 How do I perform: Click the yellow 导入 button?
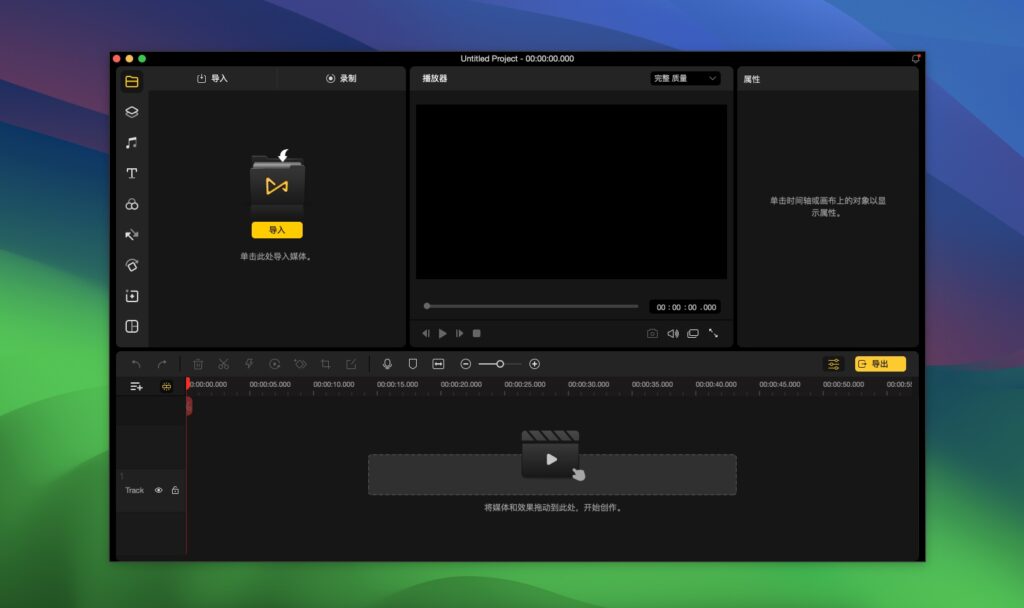coord(278,230)
